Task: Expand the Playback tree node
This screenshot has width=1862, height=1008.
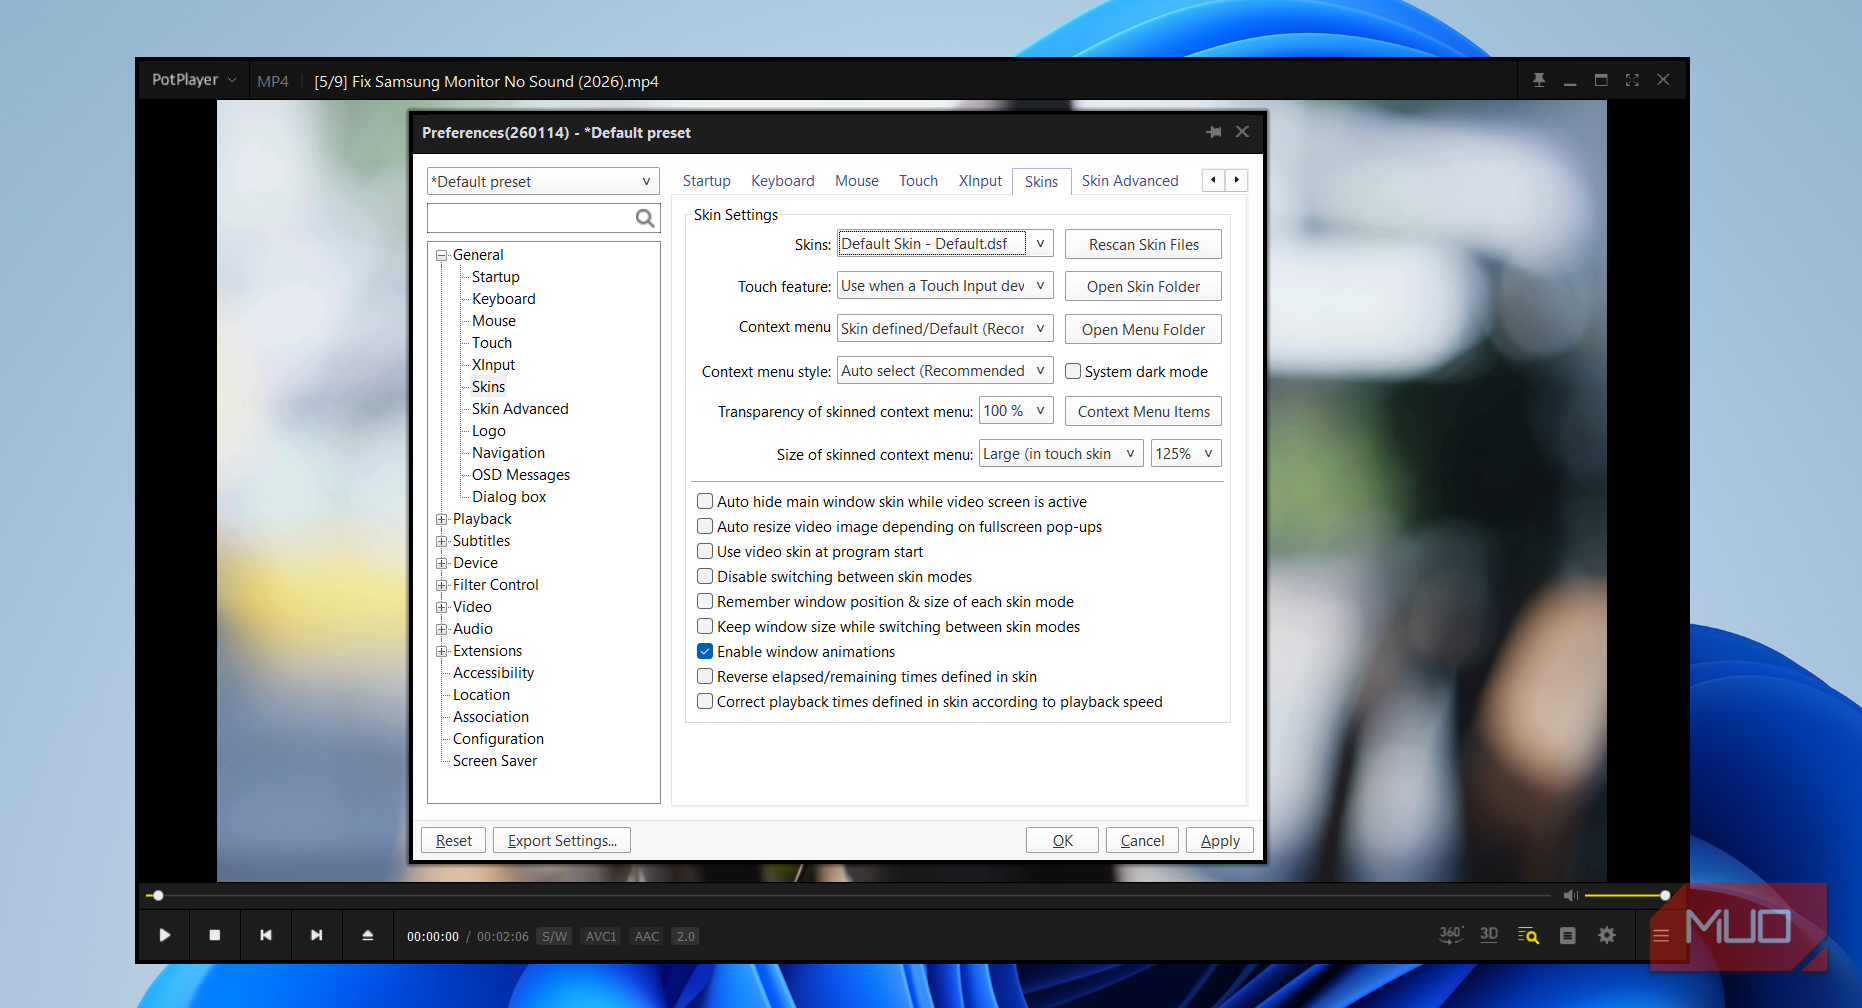Action: (x=441, y=519)
